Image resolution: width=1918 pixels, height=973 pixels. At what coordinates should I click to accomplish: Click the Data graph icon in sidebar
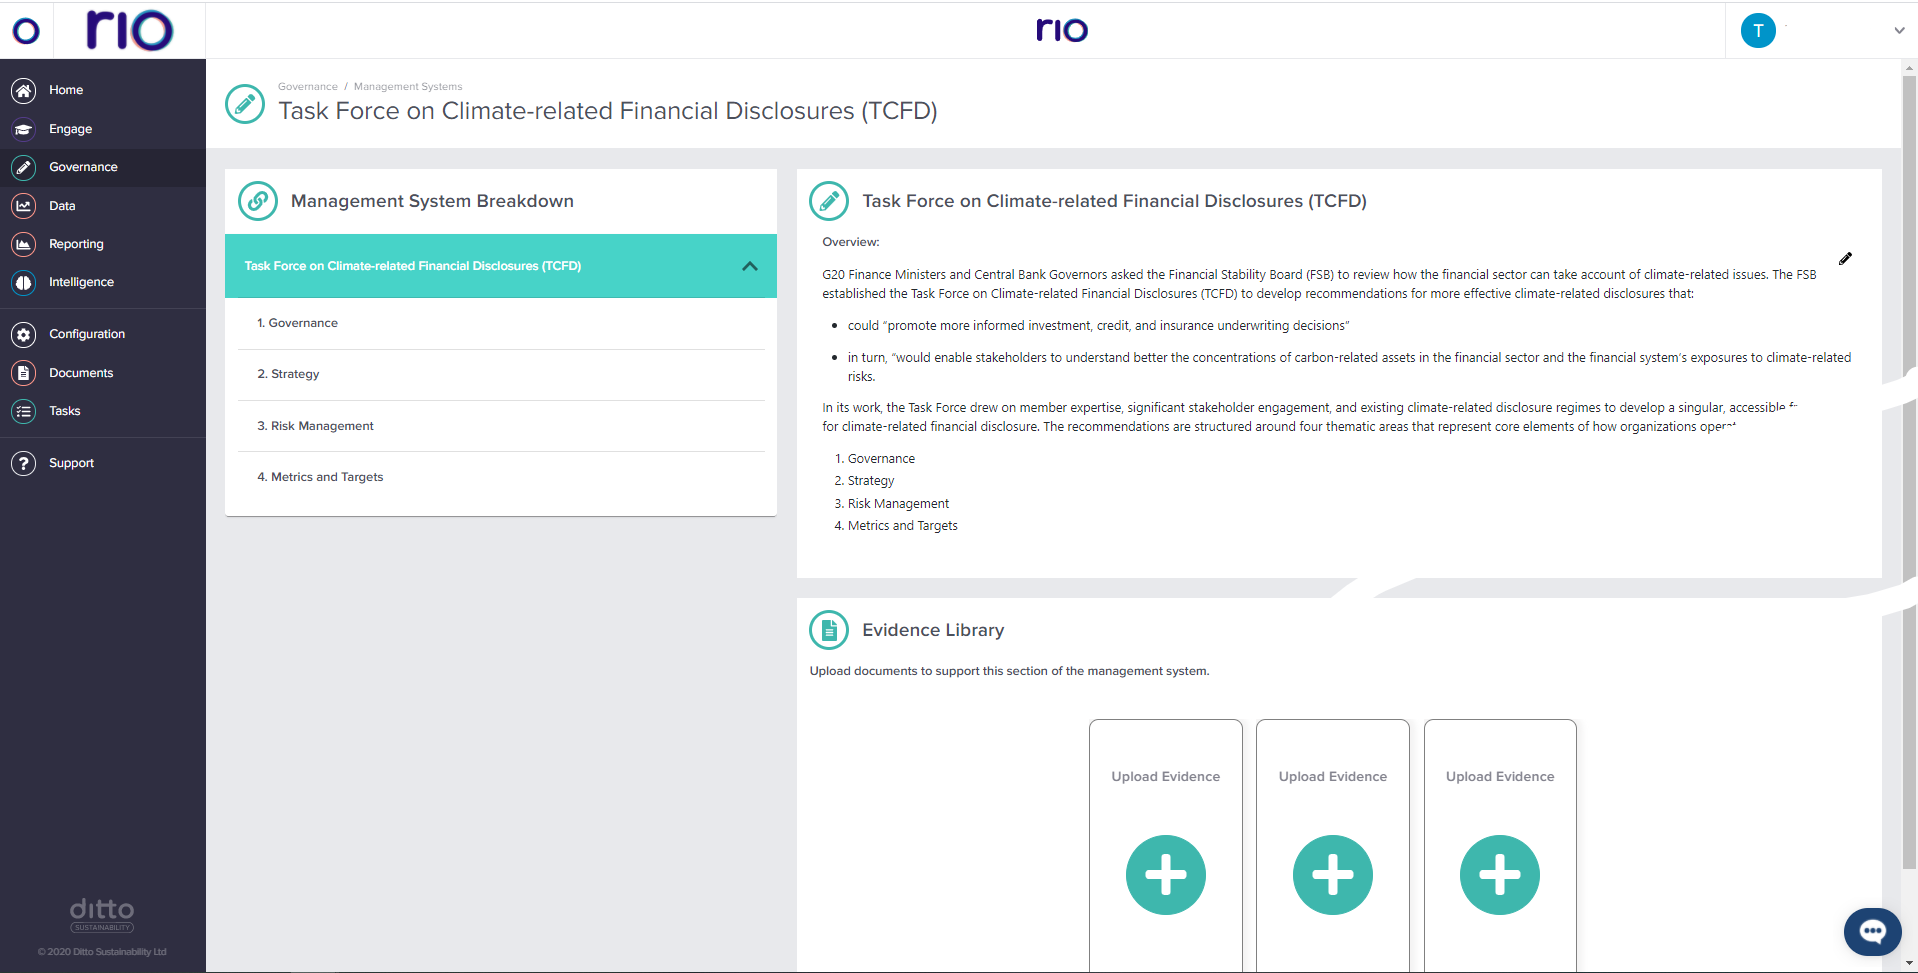coord(22,206)
